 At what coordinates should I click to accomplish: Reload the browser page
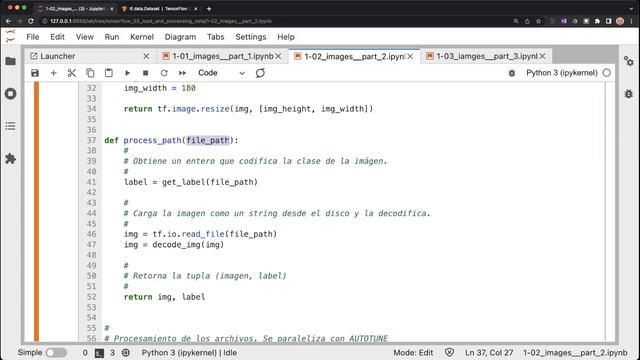(x=31, y=21)
